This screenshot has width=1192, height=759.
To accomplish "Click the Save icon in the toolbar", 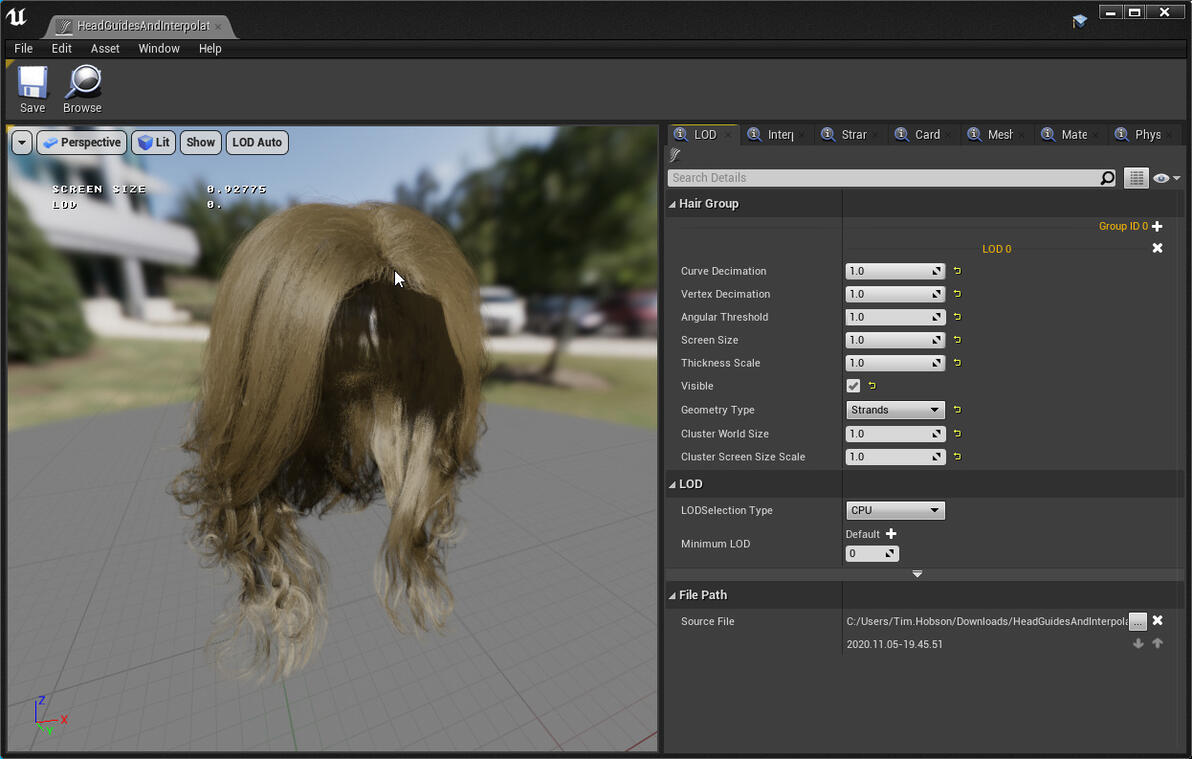I will [32, 83].
